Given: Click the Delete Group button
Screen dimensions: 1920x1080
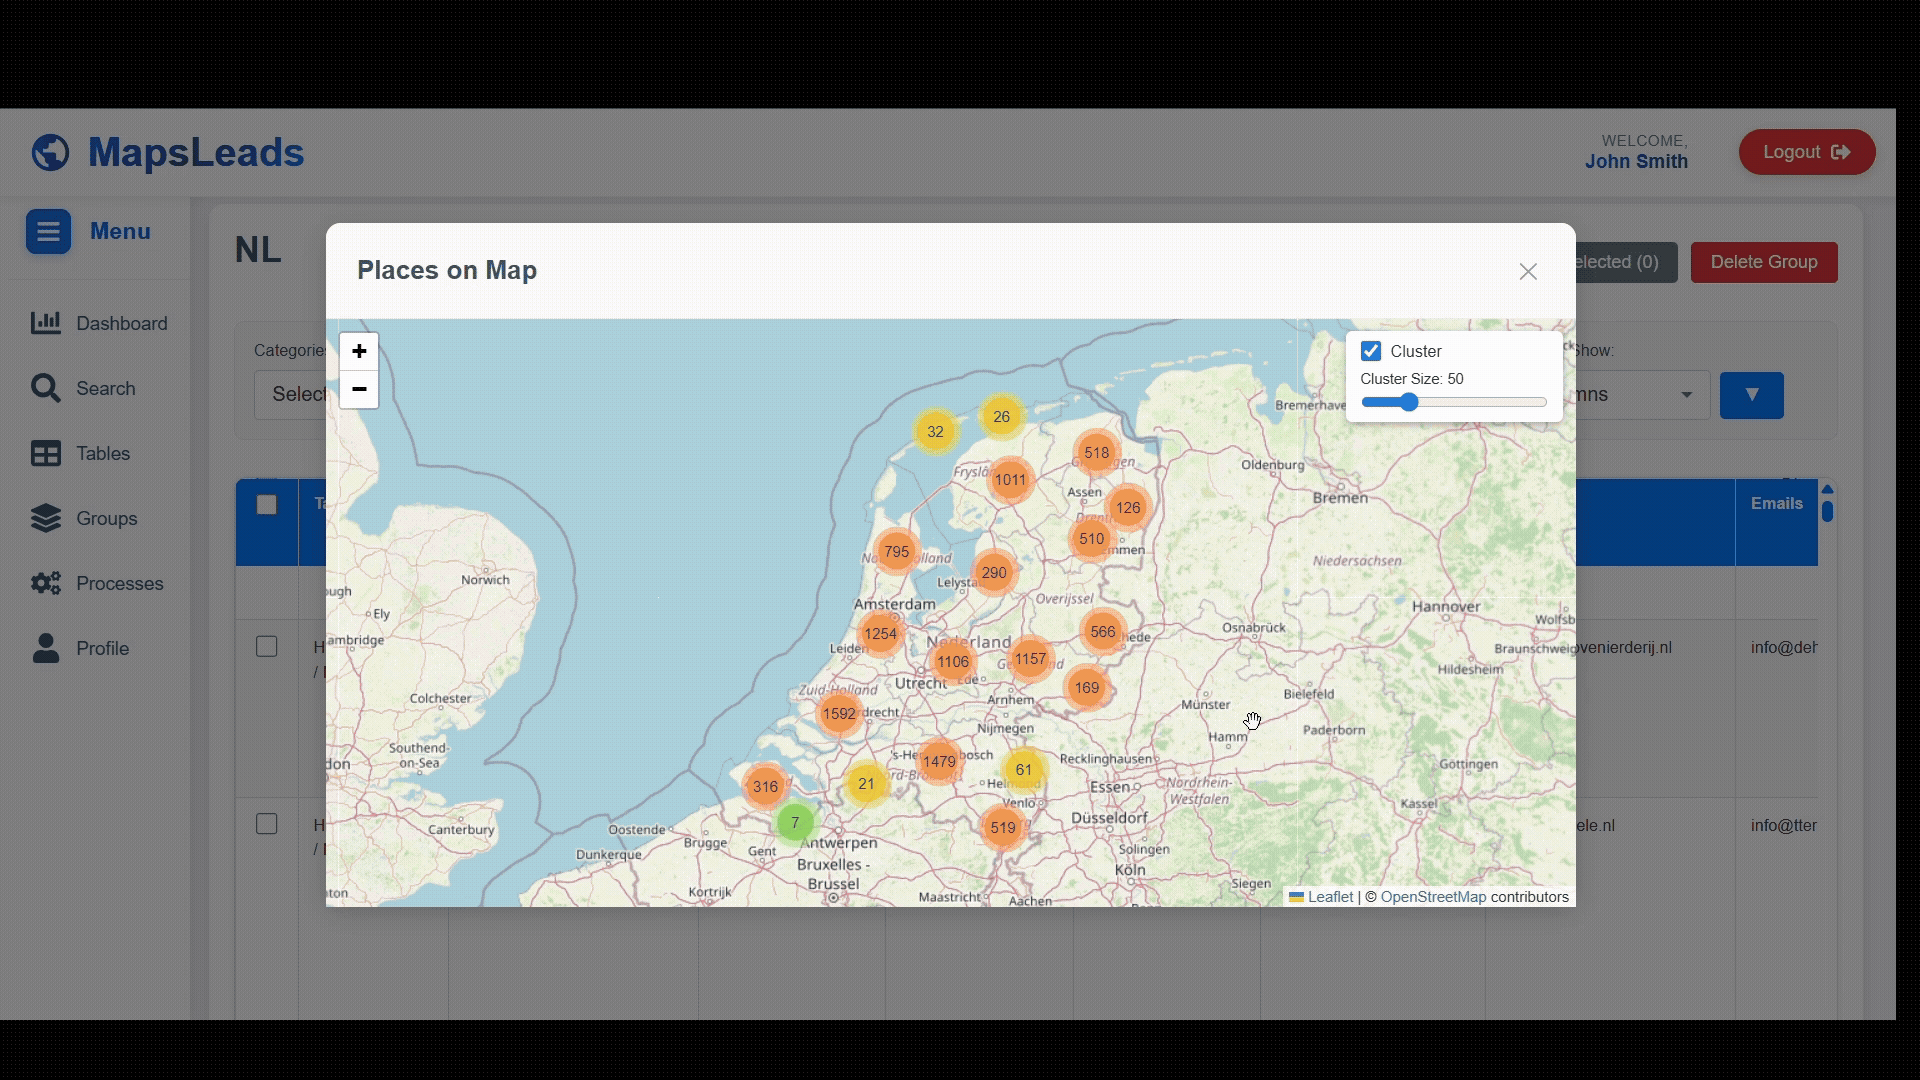Looking at the screenshot, I should pos(1763,262).
